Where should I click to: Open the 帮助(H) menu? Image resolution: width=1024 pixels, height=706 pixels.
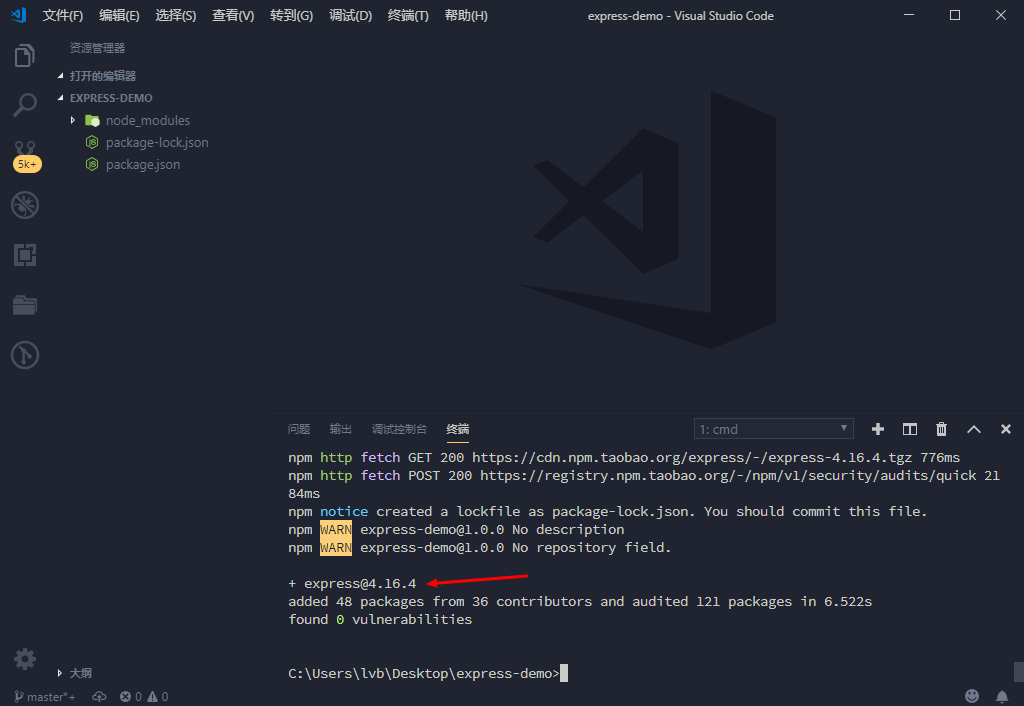coord(466,16)
